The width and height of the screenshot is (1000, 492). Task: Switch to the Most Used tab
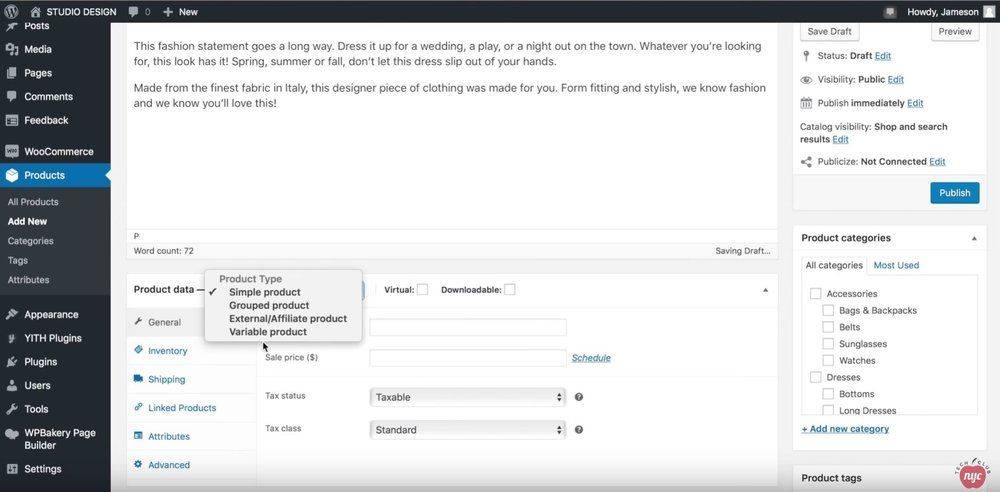pos(896,265)
